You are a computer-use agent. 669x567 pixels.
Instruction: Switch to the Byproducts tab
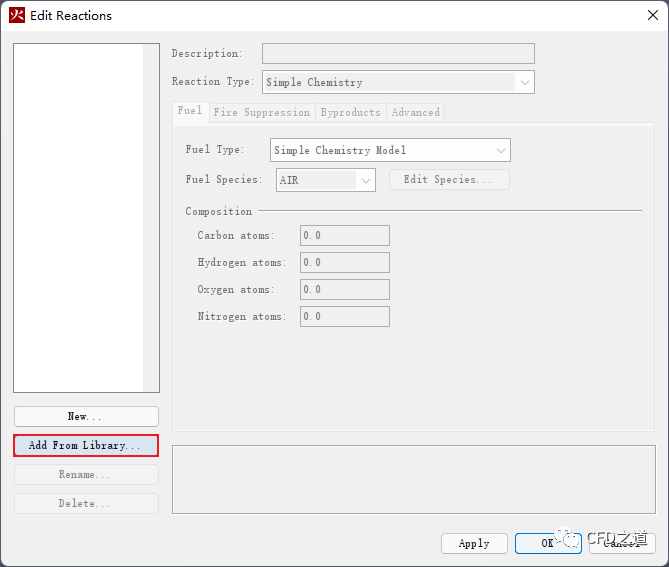(351, 113)
